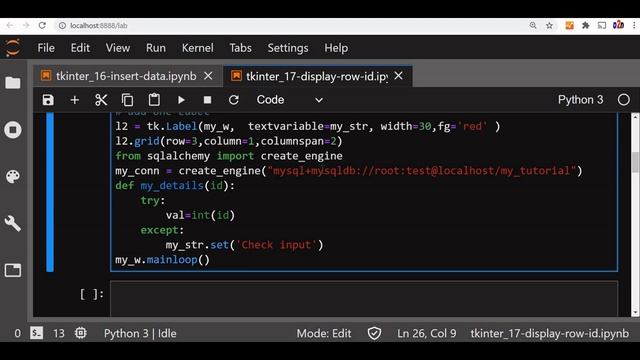
Task: Click the code line my_w.mainloop()
Action: [162, 260]
